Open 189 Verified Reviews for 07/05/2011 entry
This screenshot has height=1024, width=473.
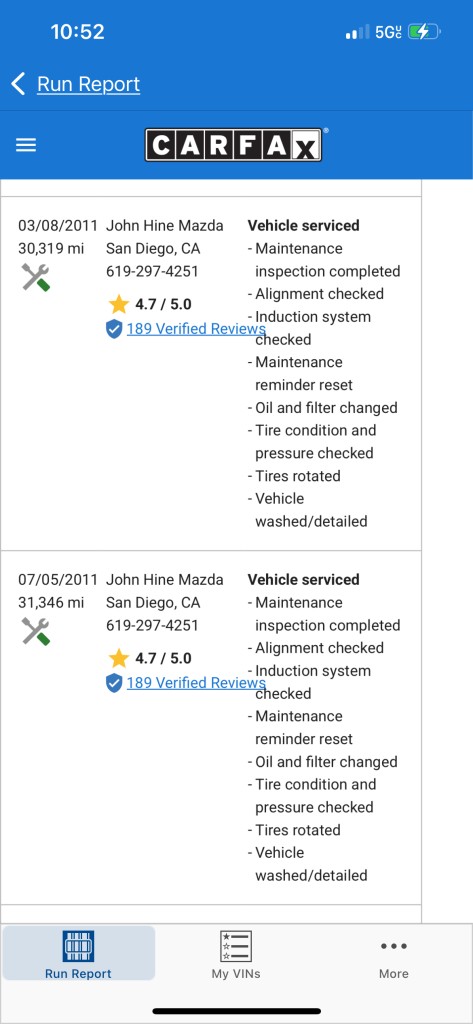196,682
